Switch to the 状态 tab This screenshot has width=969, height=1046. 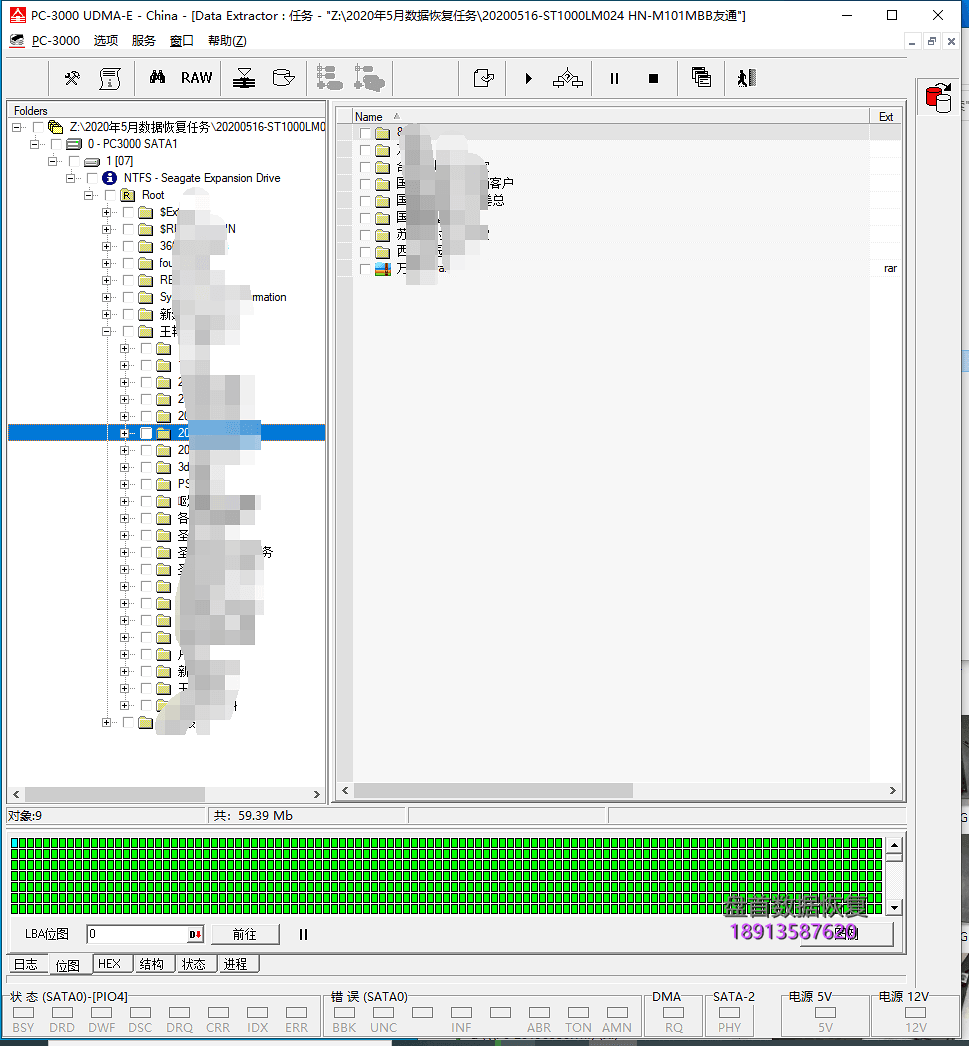pos(194,964)
